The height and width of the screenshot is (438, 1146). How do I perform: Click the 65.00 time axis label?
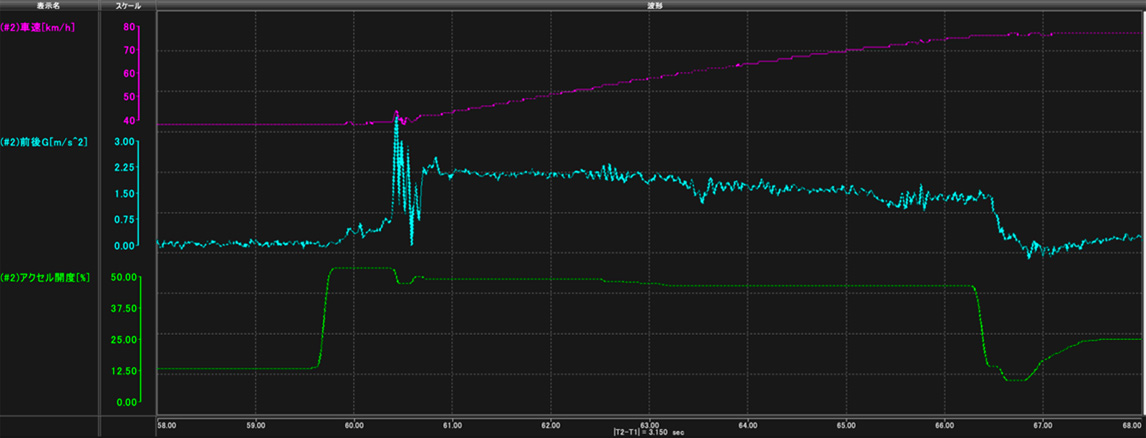[846, 424]
